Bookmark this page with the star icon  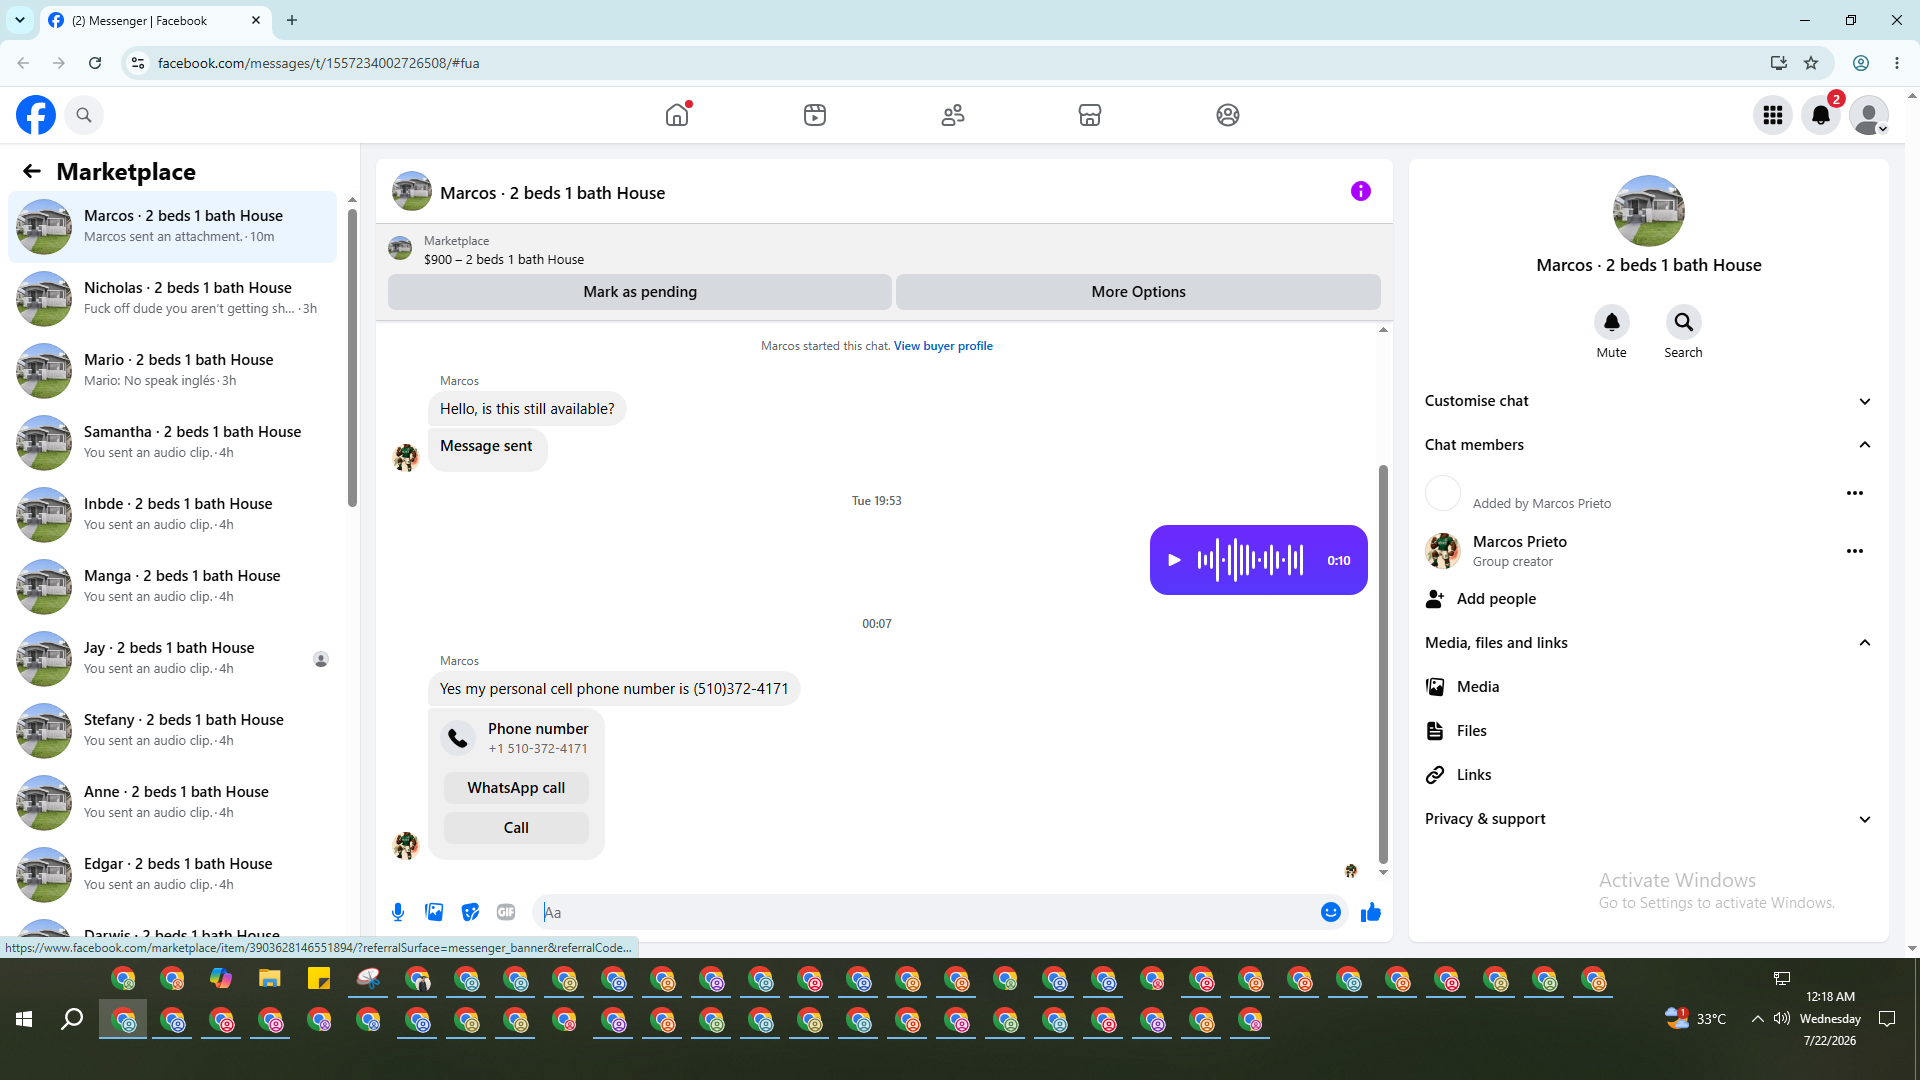point(1811,63)
